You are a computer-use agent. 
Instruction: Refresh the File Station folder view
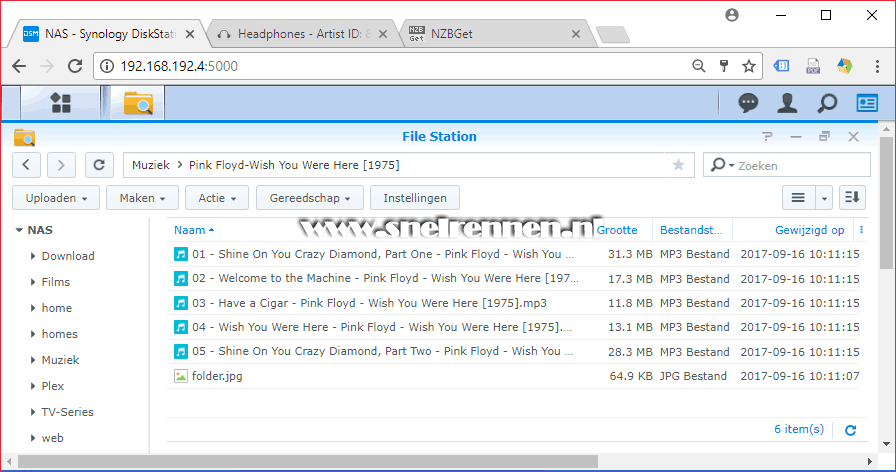[99, 165]
